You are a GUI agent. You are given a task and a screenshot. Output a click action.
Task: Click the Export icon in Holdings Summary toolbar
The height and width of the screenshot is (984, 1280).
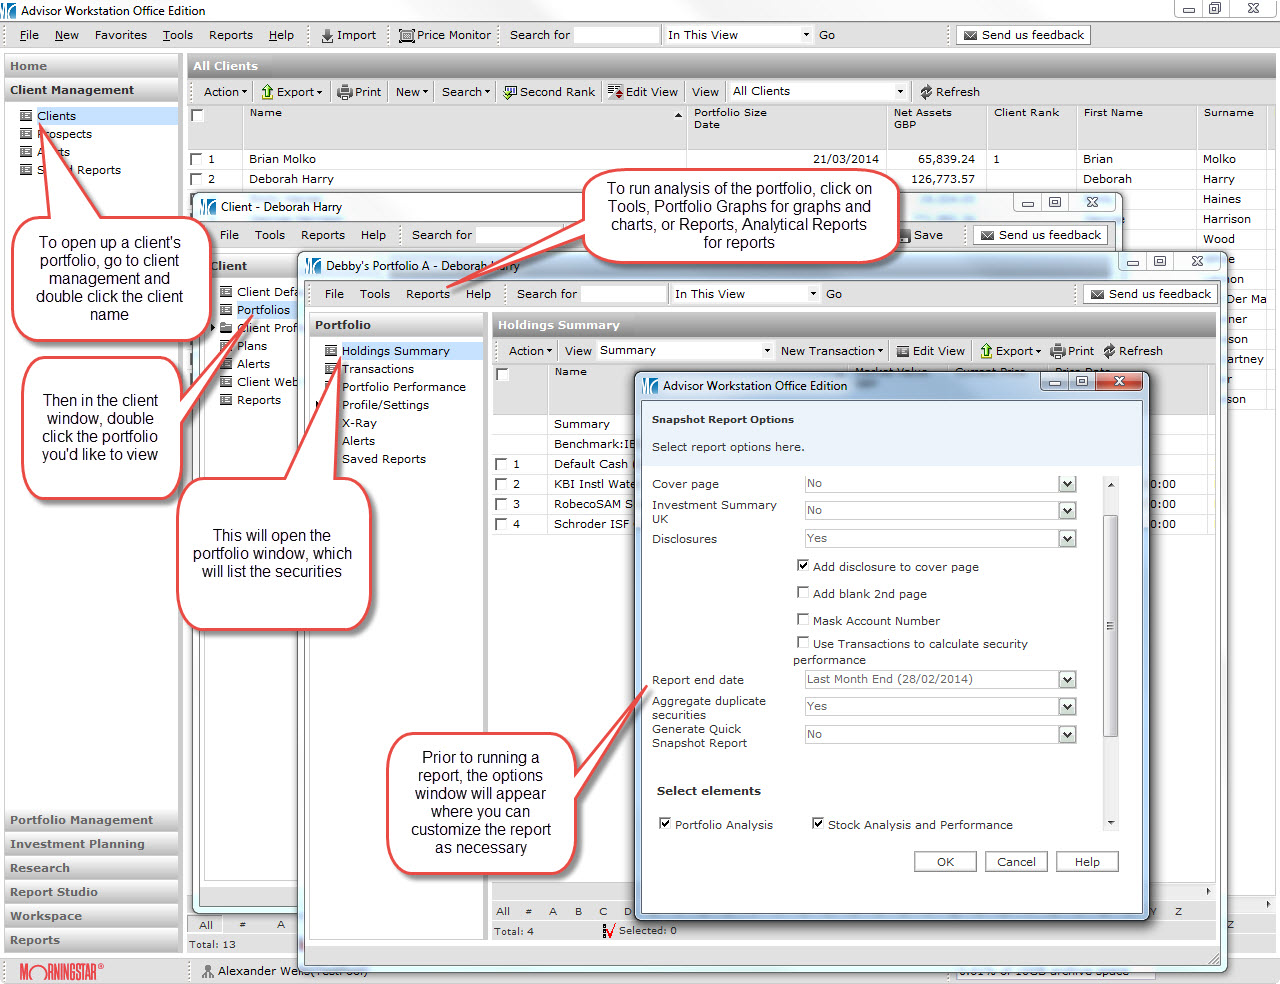coord(986,351)
